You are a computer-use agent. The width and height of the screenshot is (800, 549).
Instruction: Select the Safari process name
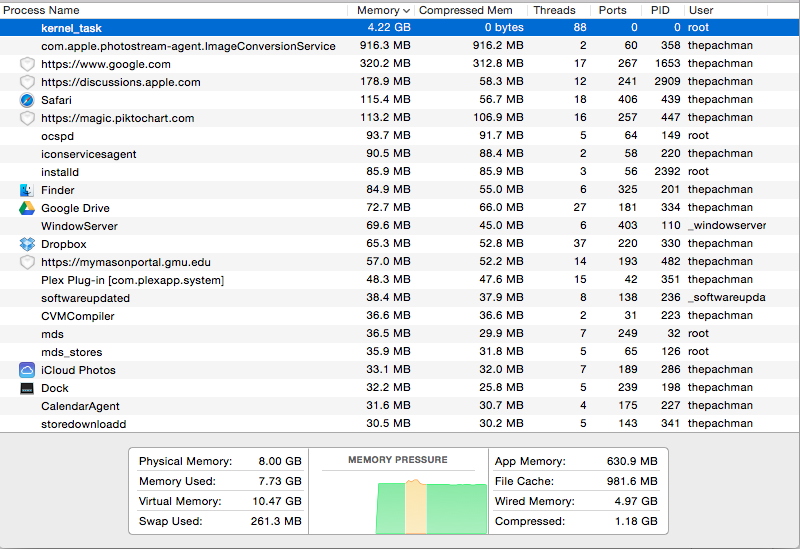pyautogui.click(x=56, y=100)
